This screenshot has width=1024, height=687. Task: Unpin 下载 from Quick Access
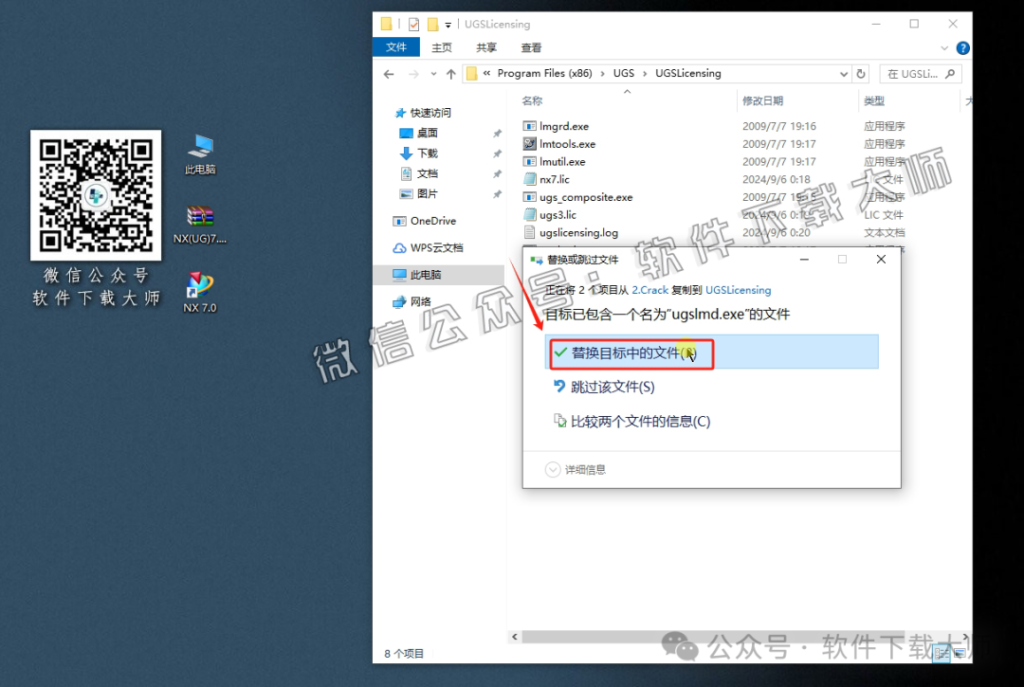[x=497, y=152]
